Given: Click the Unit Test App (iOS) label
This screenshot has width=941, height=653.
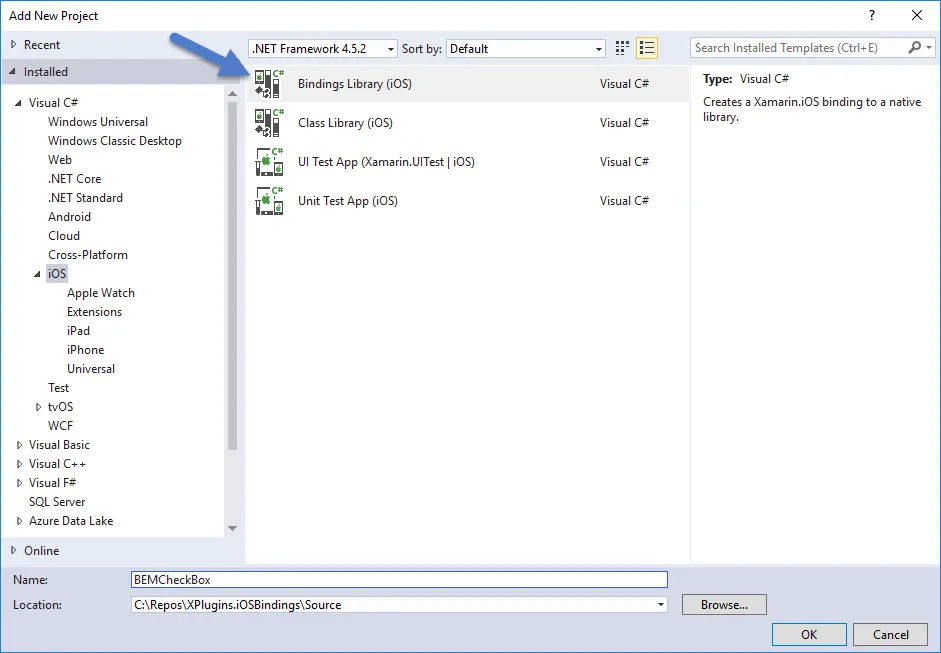Looking at the screenshot, I should pos(348,200).
